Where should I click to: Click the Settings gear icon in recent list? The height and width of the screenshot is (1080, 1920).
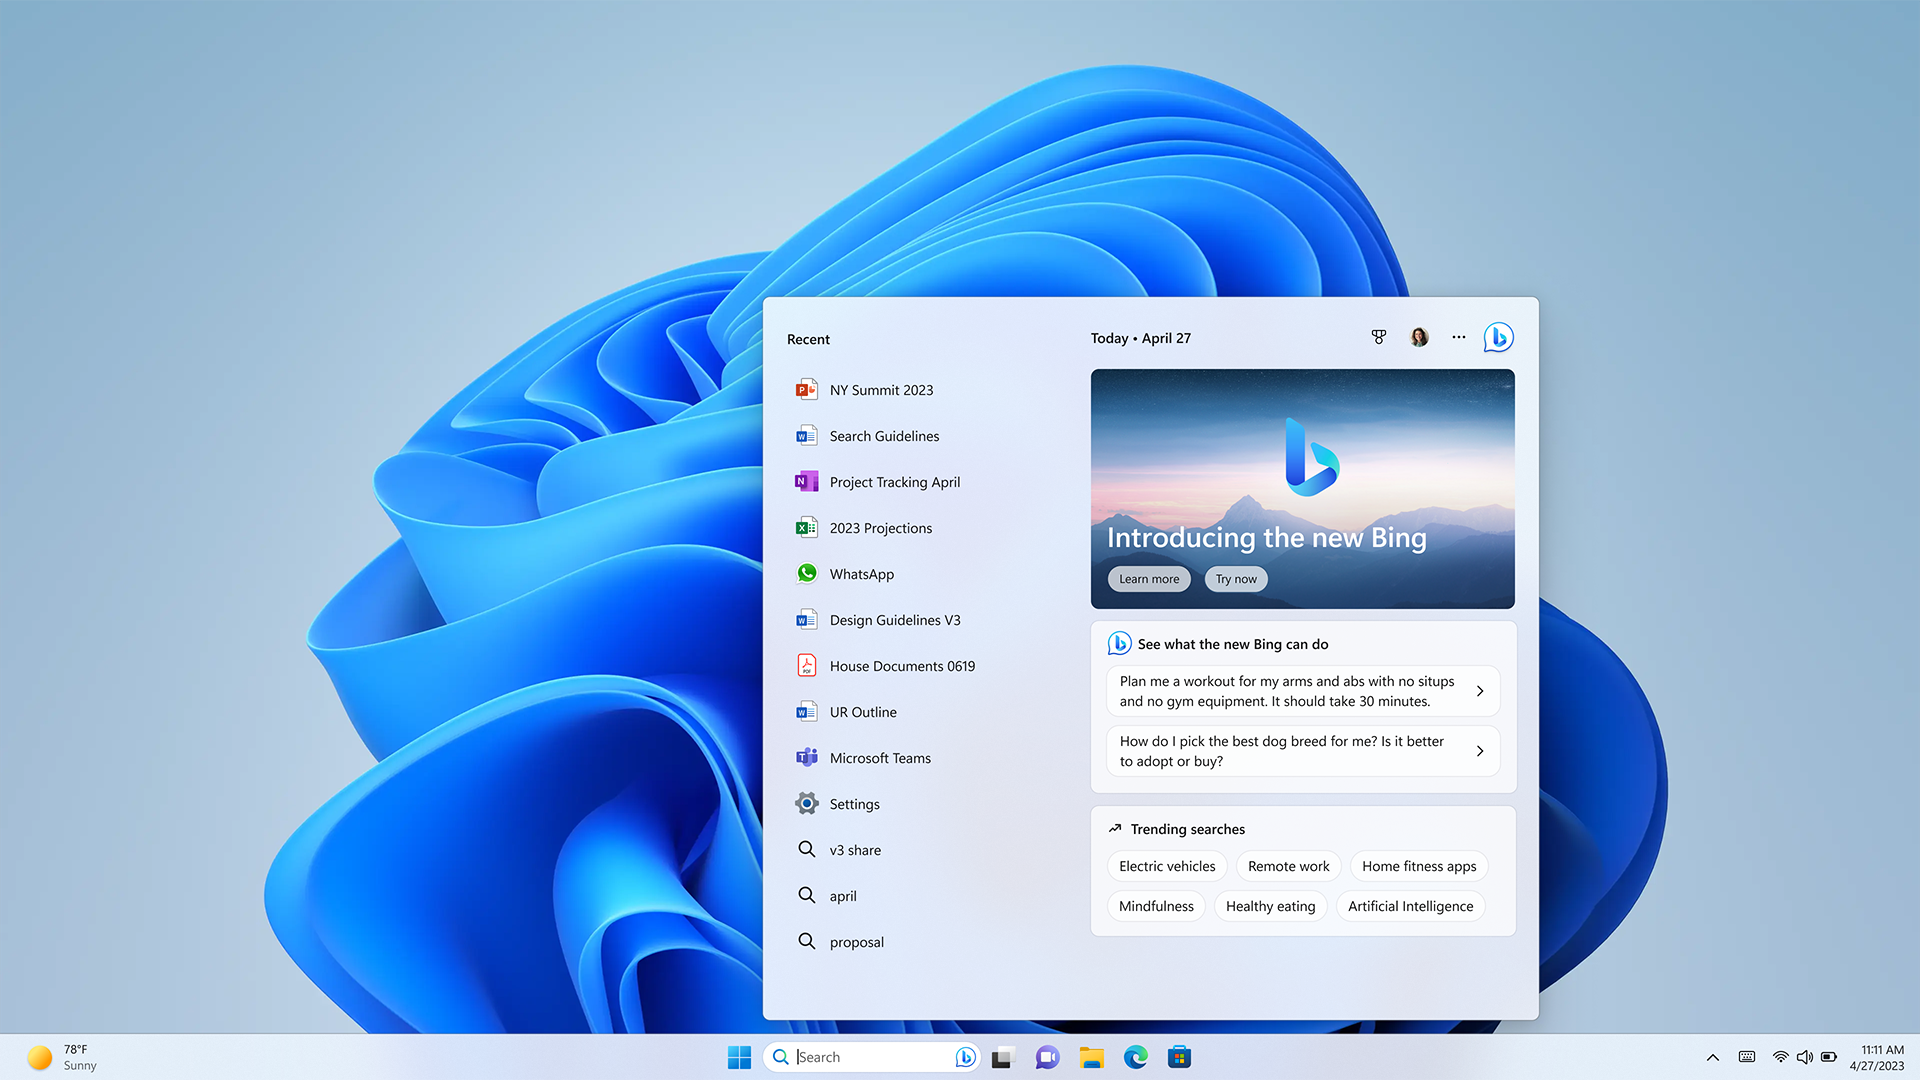tap(804, 803)
